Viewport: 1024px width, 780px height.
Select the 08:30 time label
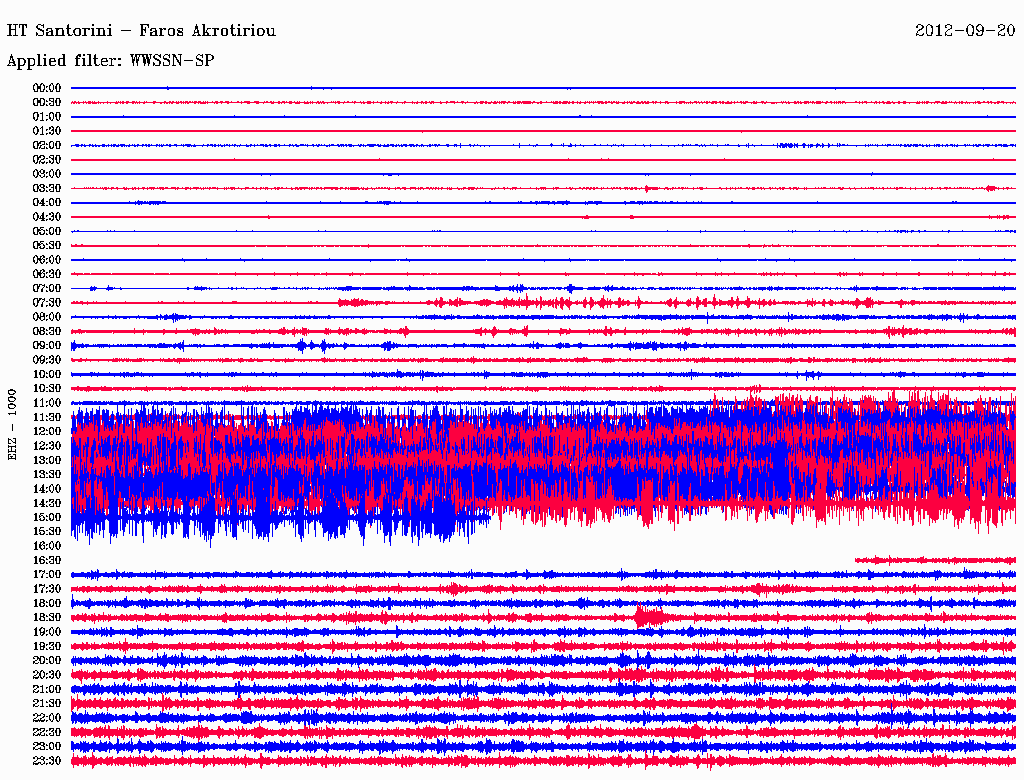coord(47,332)
